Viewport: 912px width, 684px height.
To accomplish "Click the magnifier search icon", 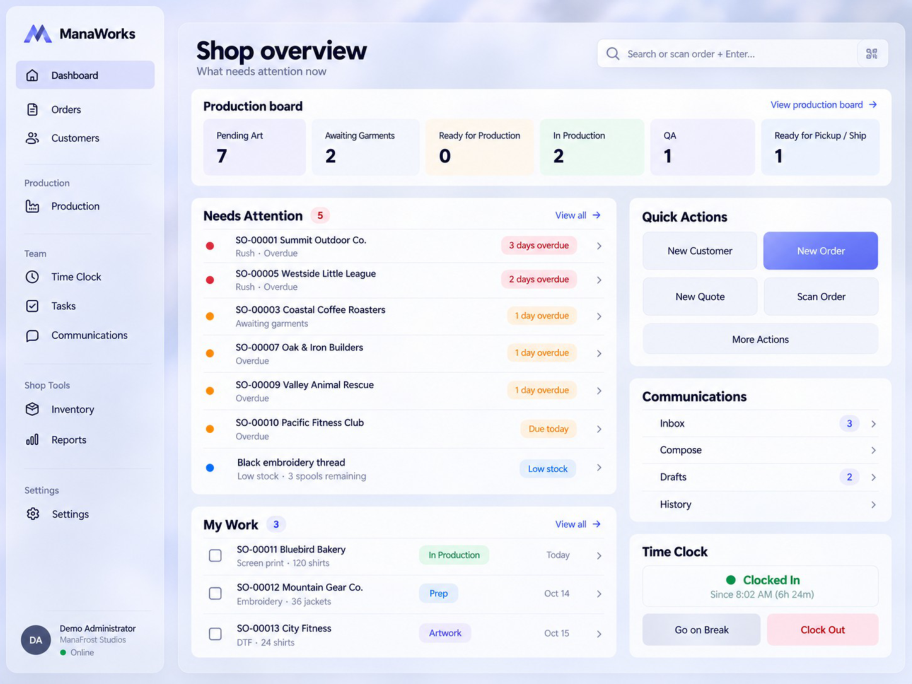I will [x=612, y=54].
